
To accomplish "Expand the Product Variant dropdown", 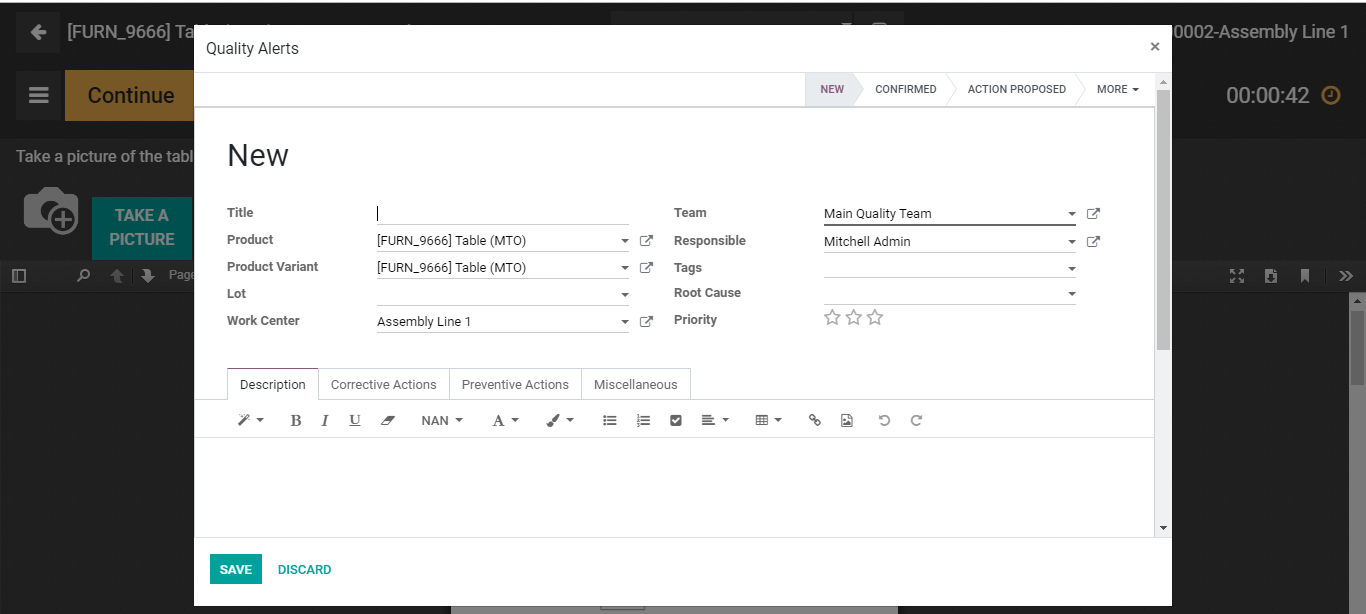I will 625,269.
